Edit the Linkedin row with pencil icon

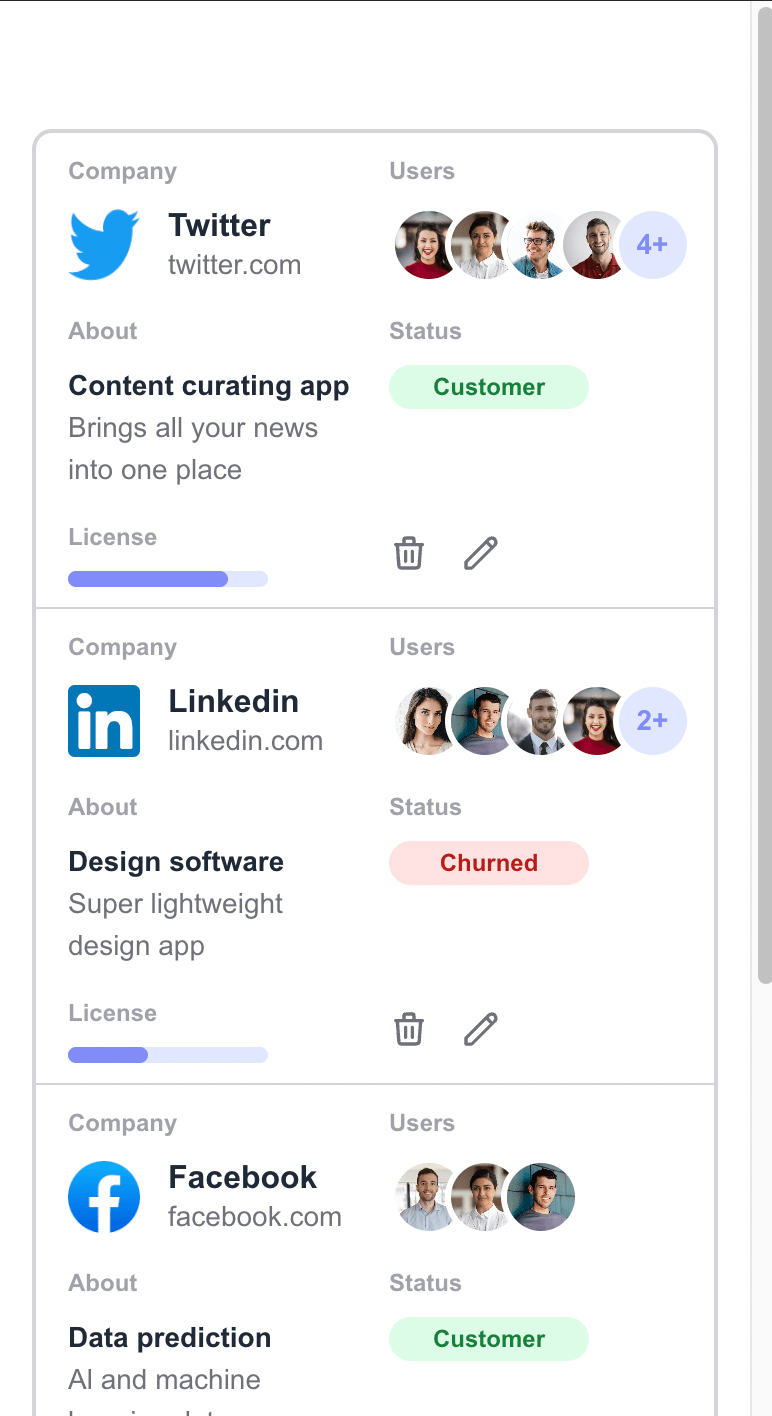pos(481,1029)
